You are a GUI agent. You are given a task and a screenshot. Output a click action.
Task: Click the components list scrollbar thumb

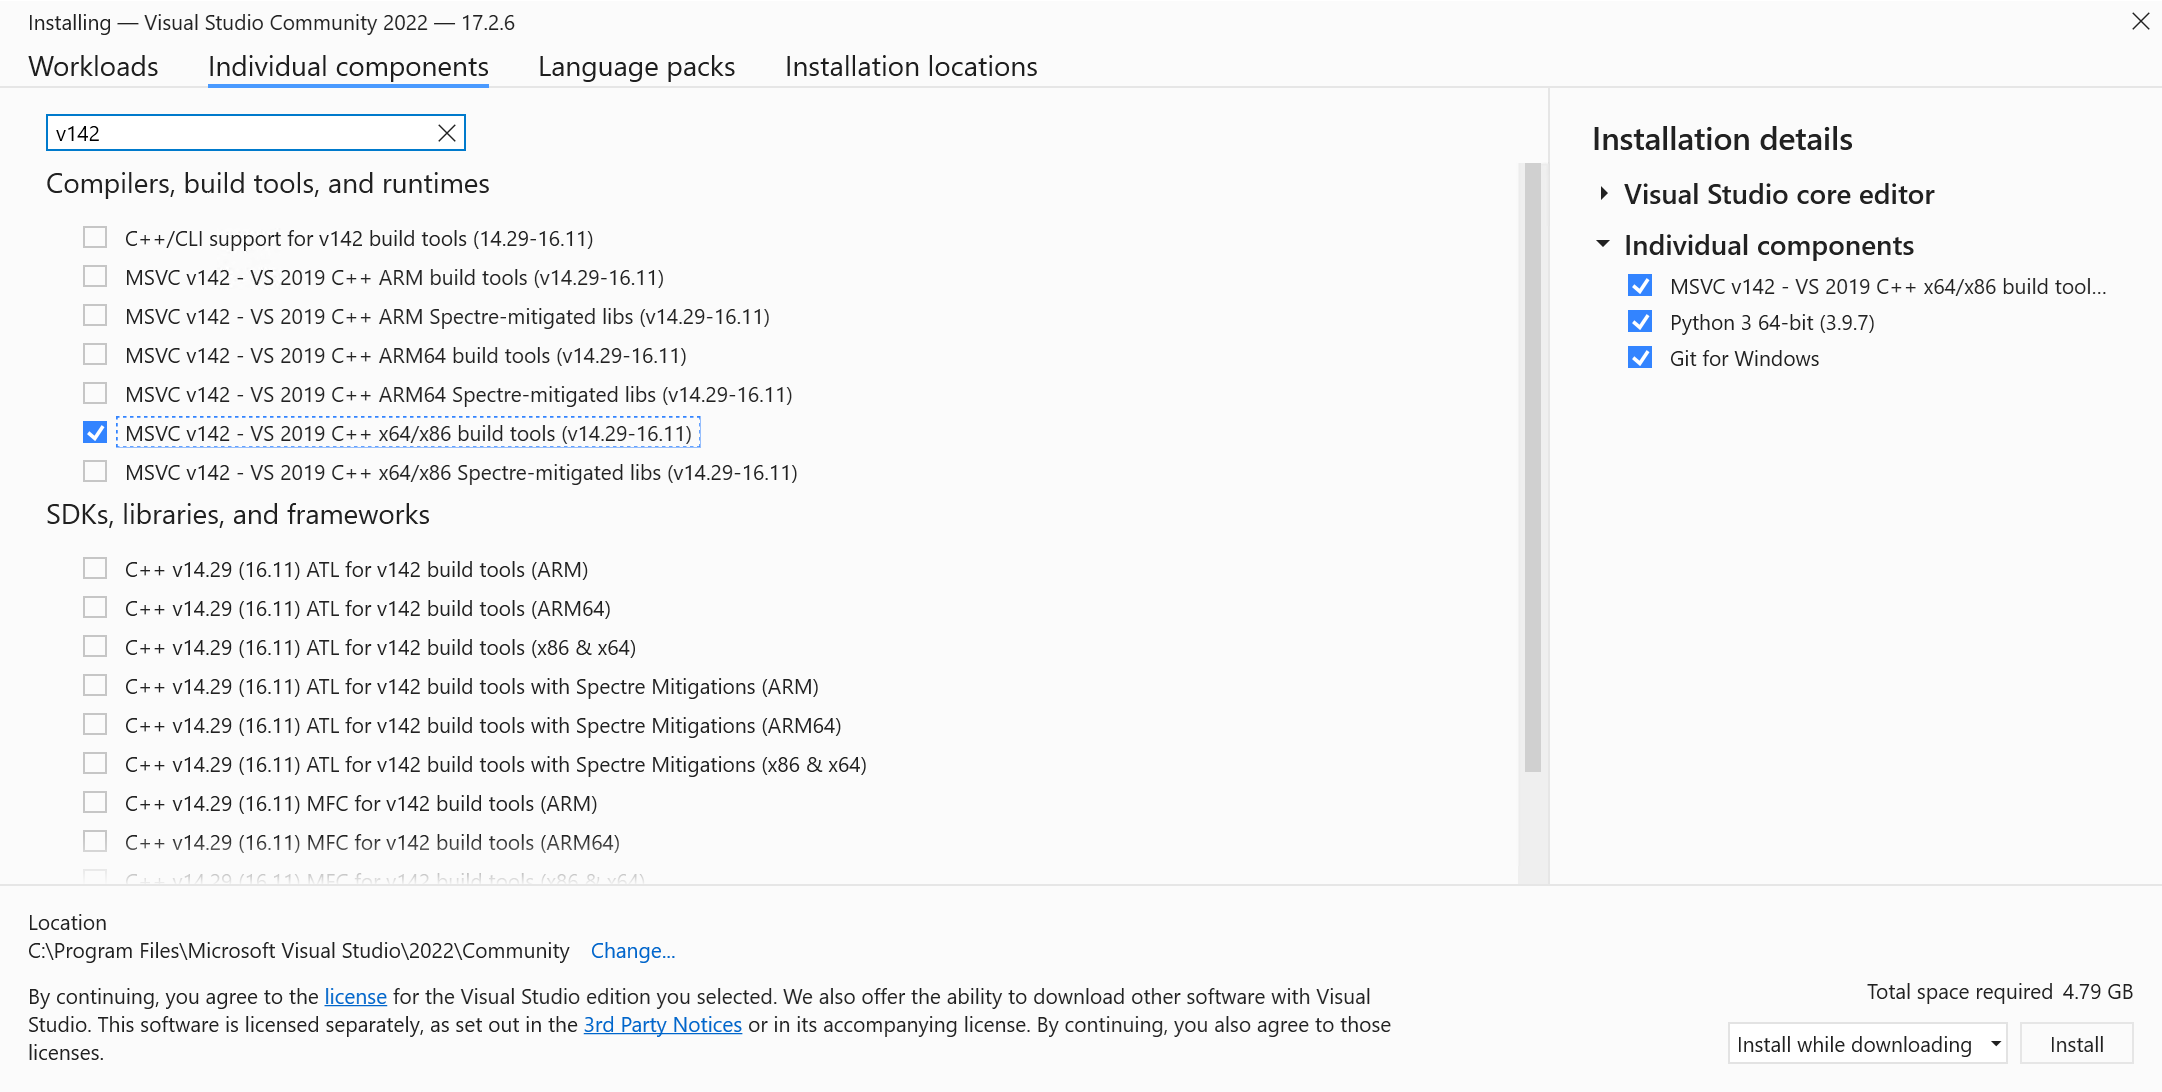1532,468
